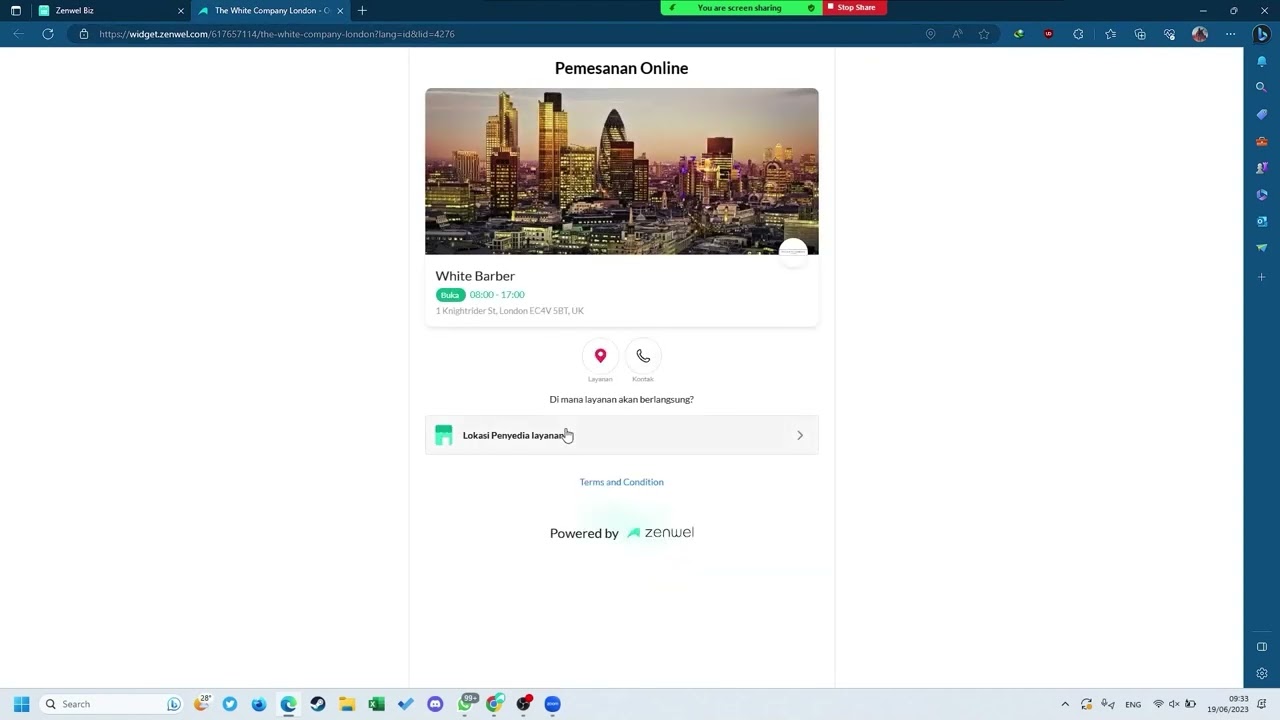
Task: Close The White Company London tab
Action: (340, 10)
